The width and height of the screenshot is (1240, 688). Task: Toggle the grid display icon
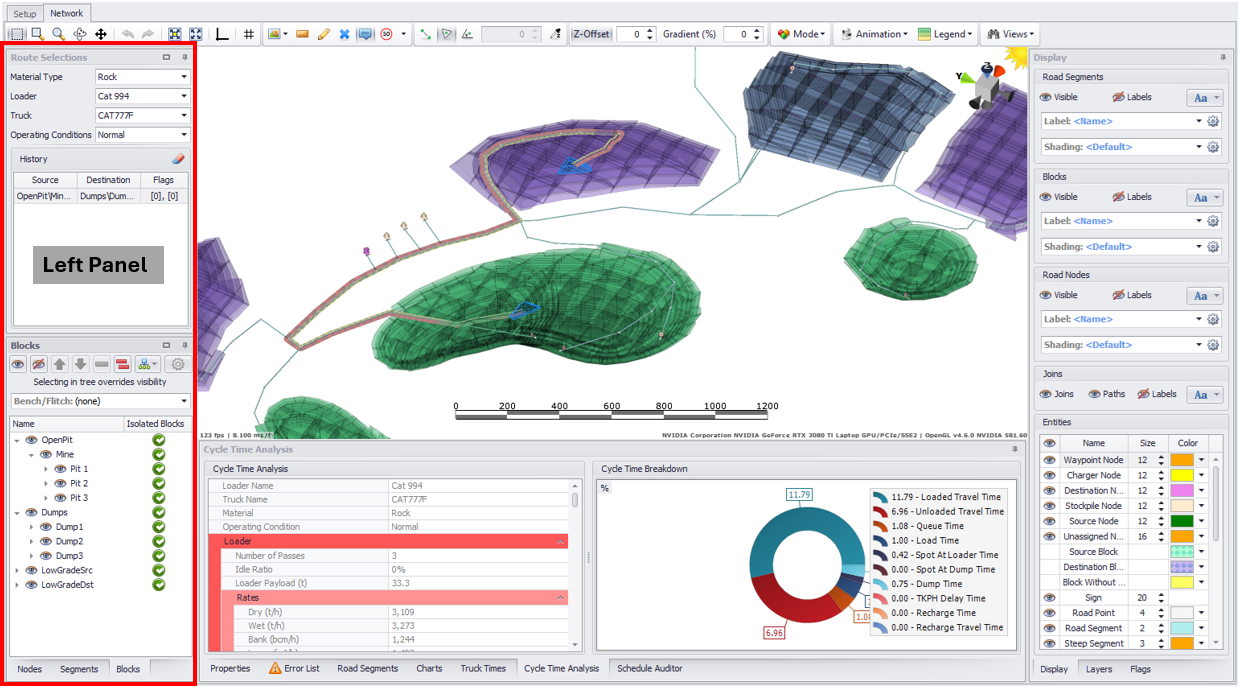(248, 34)
